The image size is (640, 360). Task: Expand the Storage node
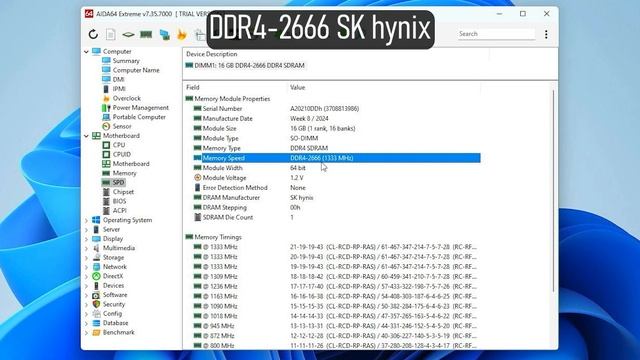[86, 258]
